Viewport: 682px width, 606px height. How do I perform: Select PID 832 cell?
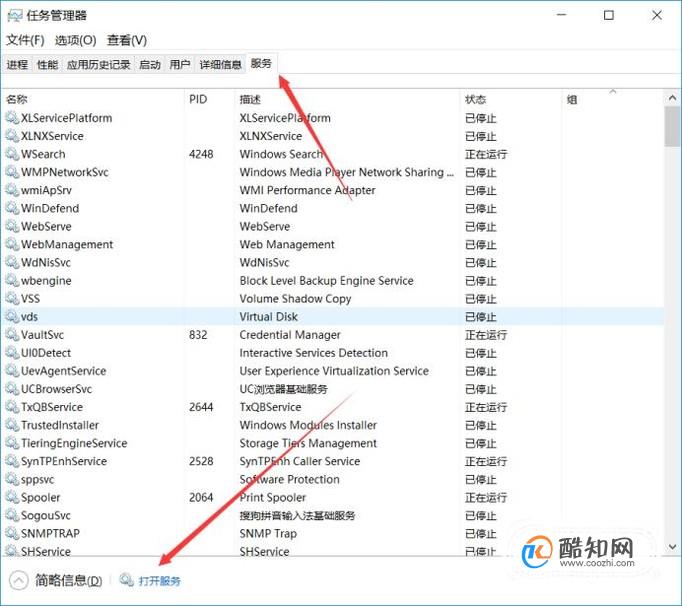point(198,335)
